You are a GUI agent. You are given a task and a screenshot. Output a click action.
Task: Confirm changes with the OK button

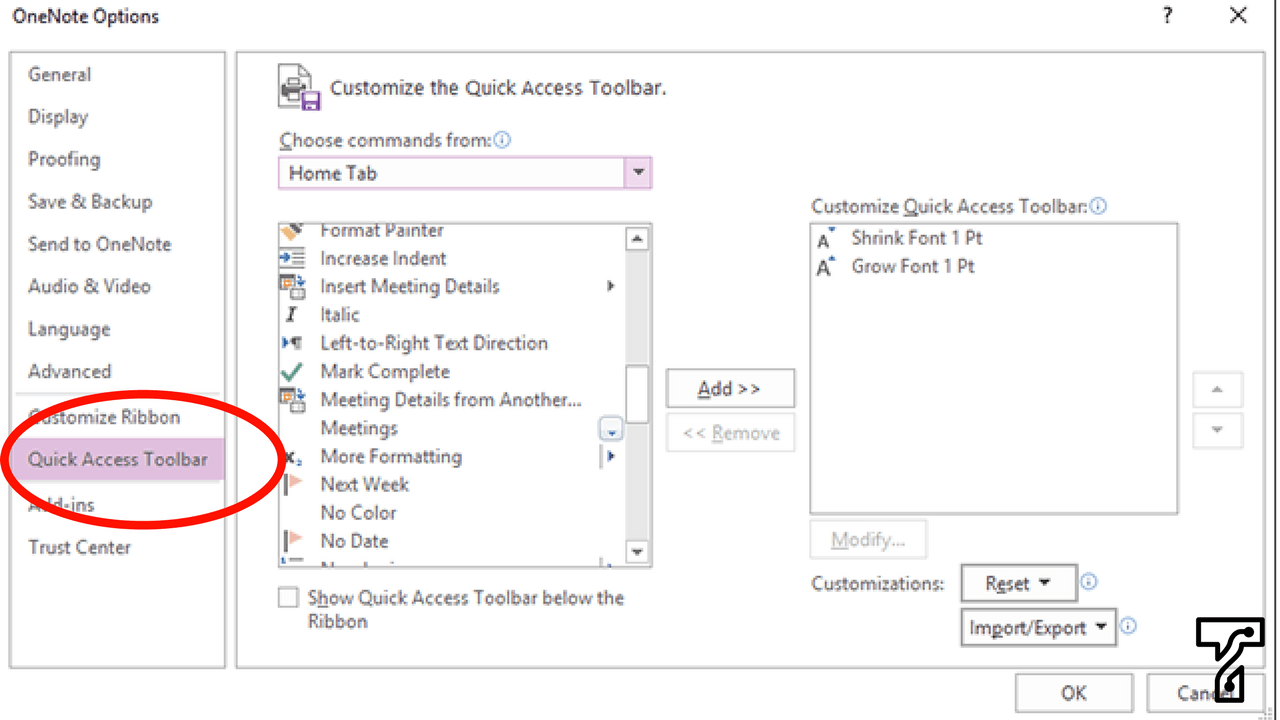(x=1073, y=693)
